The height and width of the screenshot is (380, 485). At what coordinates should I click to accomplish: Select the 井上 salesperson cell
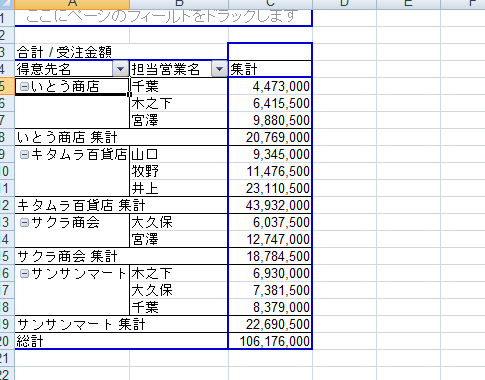[179, 188]
